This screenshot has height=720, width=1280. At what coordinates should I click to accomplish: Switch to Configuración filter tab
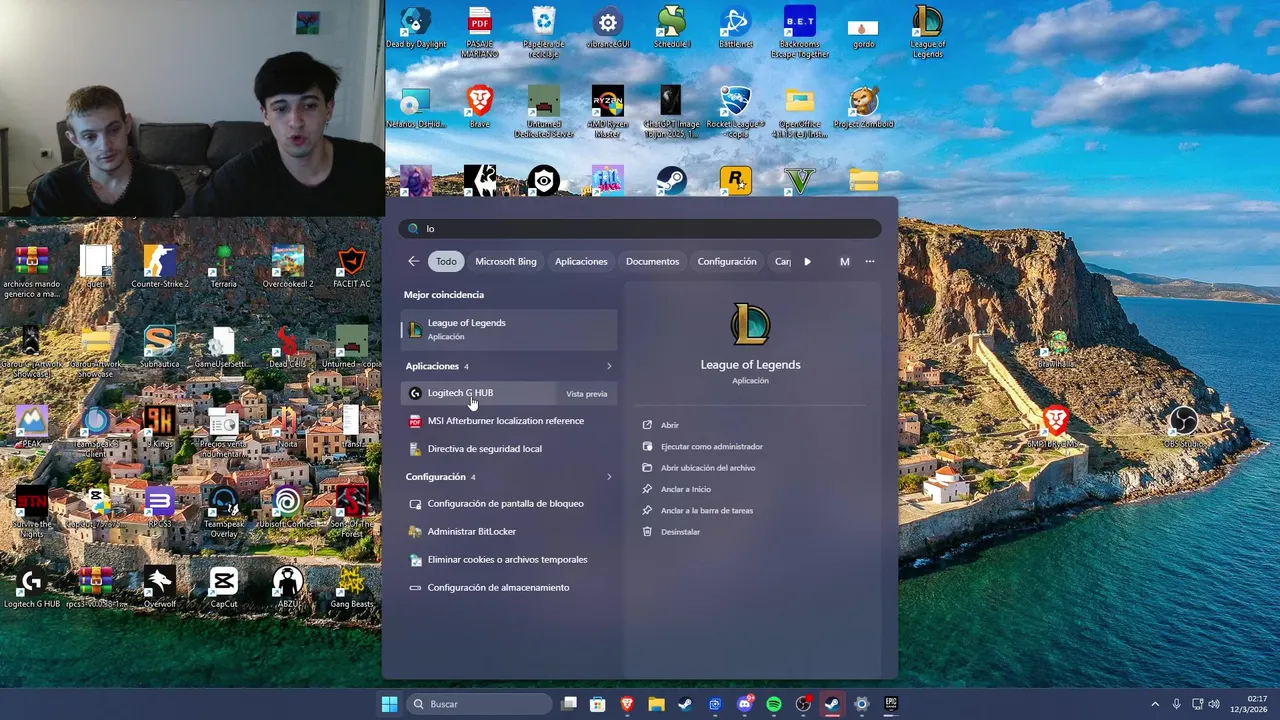tap(727, 262)
